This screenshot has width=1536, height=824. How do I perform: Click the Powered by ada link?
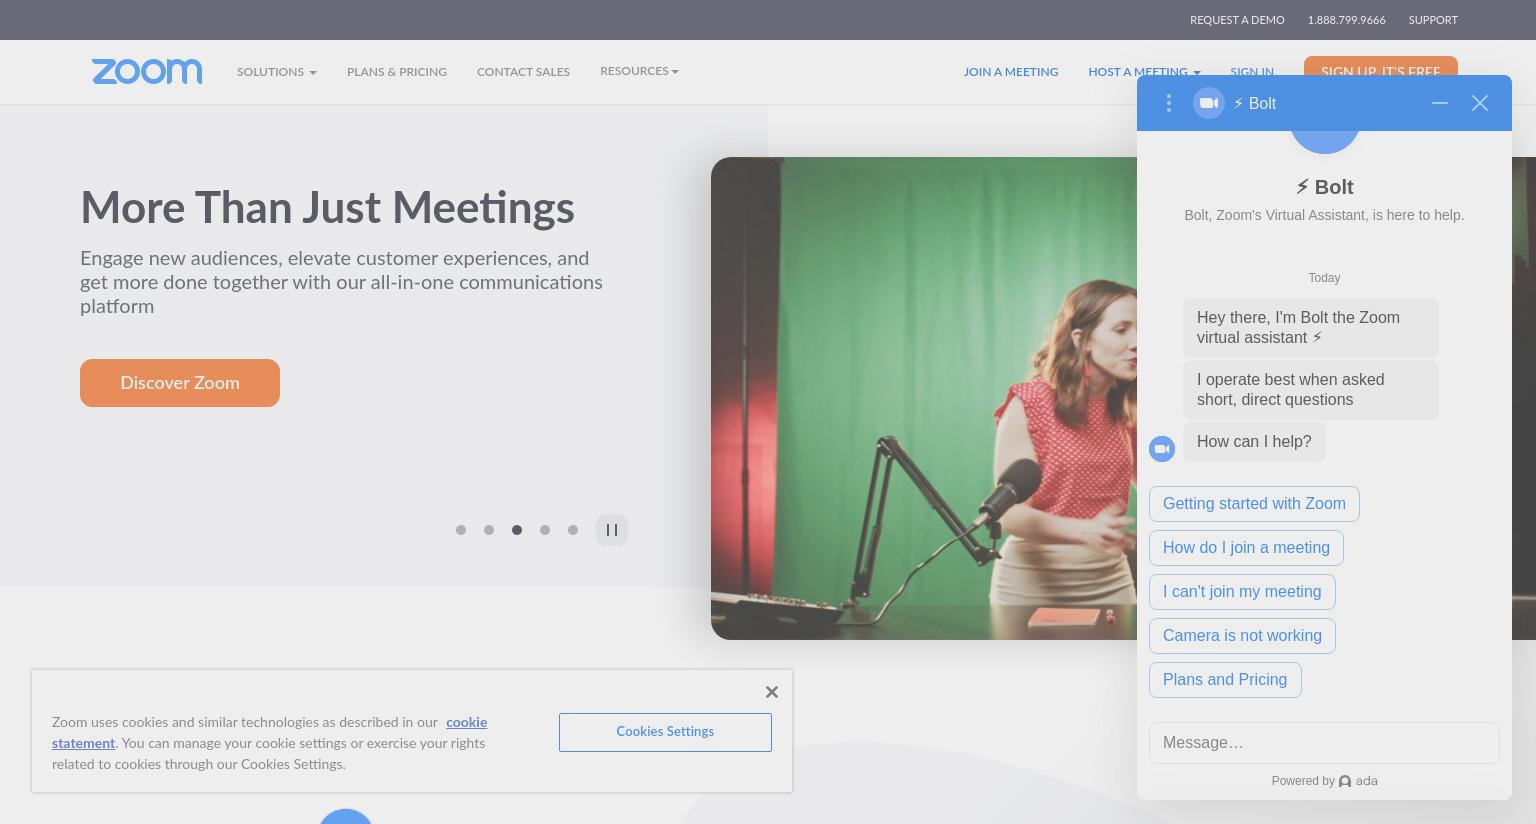tap(1324, 781)
